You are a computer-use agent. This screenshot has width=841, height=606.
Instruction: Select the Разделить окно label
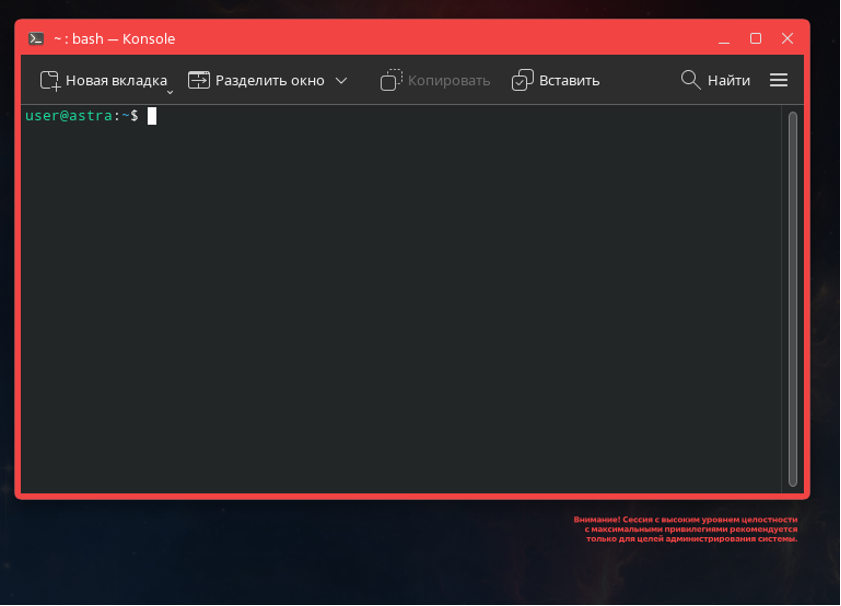(x=270, y=80)
